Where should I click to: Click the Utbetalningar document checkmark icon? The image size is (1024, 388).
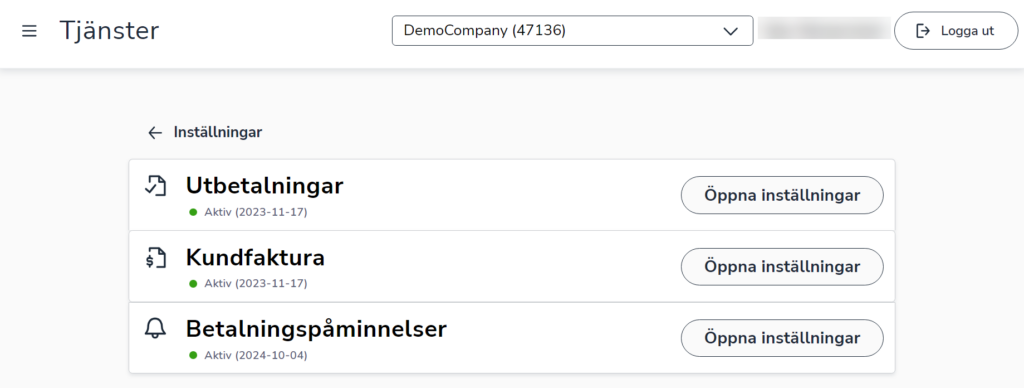[x=155, y=186]
